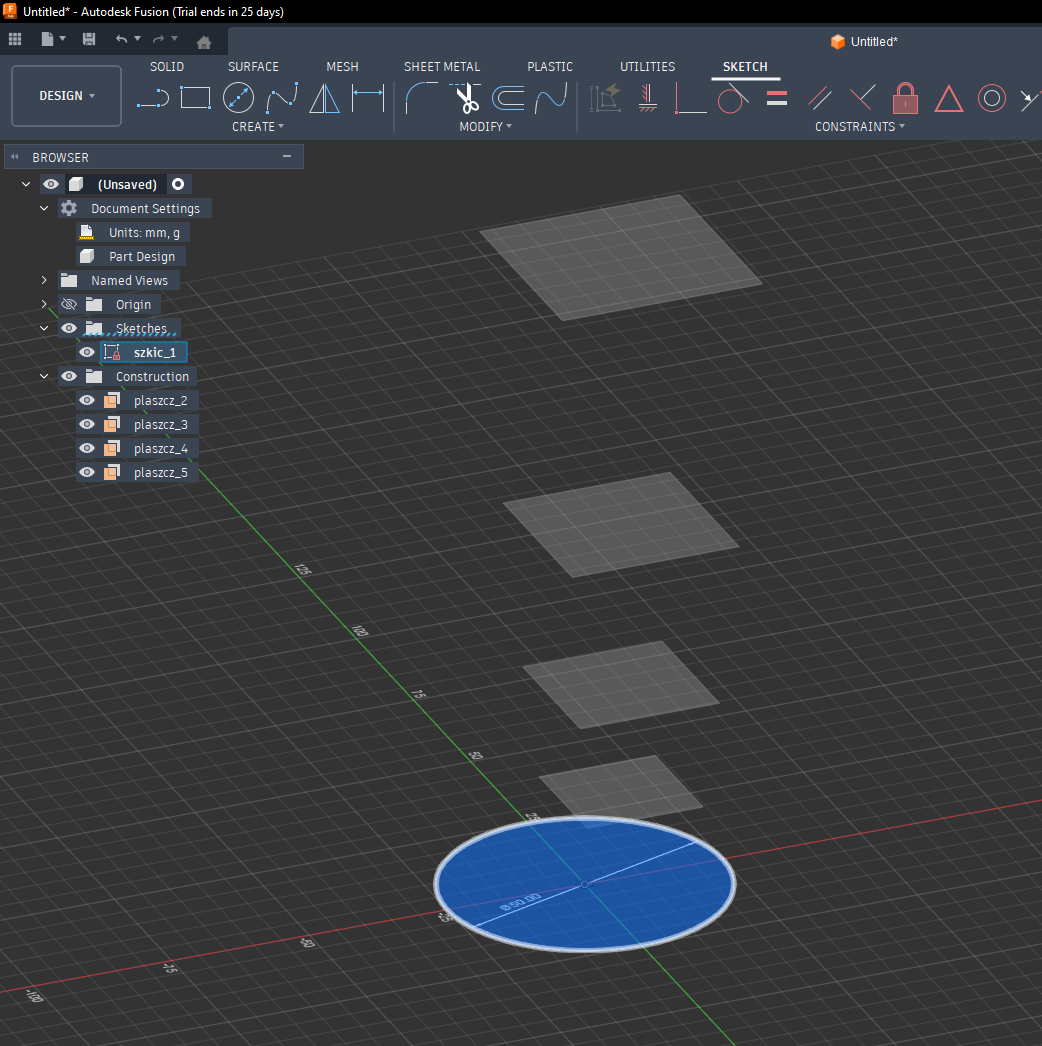The height and width of the screenshot is (1046, 1042).
Task: Click the Save icon in top toolbar
Action: tap(89, 40)
